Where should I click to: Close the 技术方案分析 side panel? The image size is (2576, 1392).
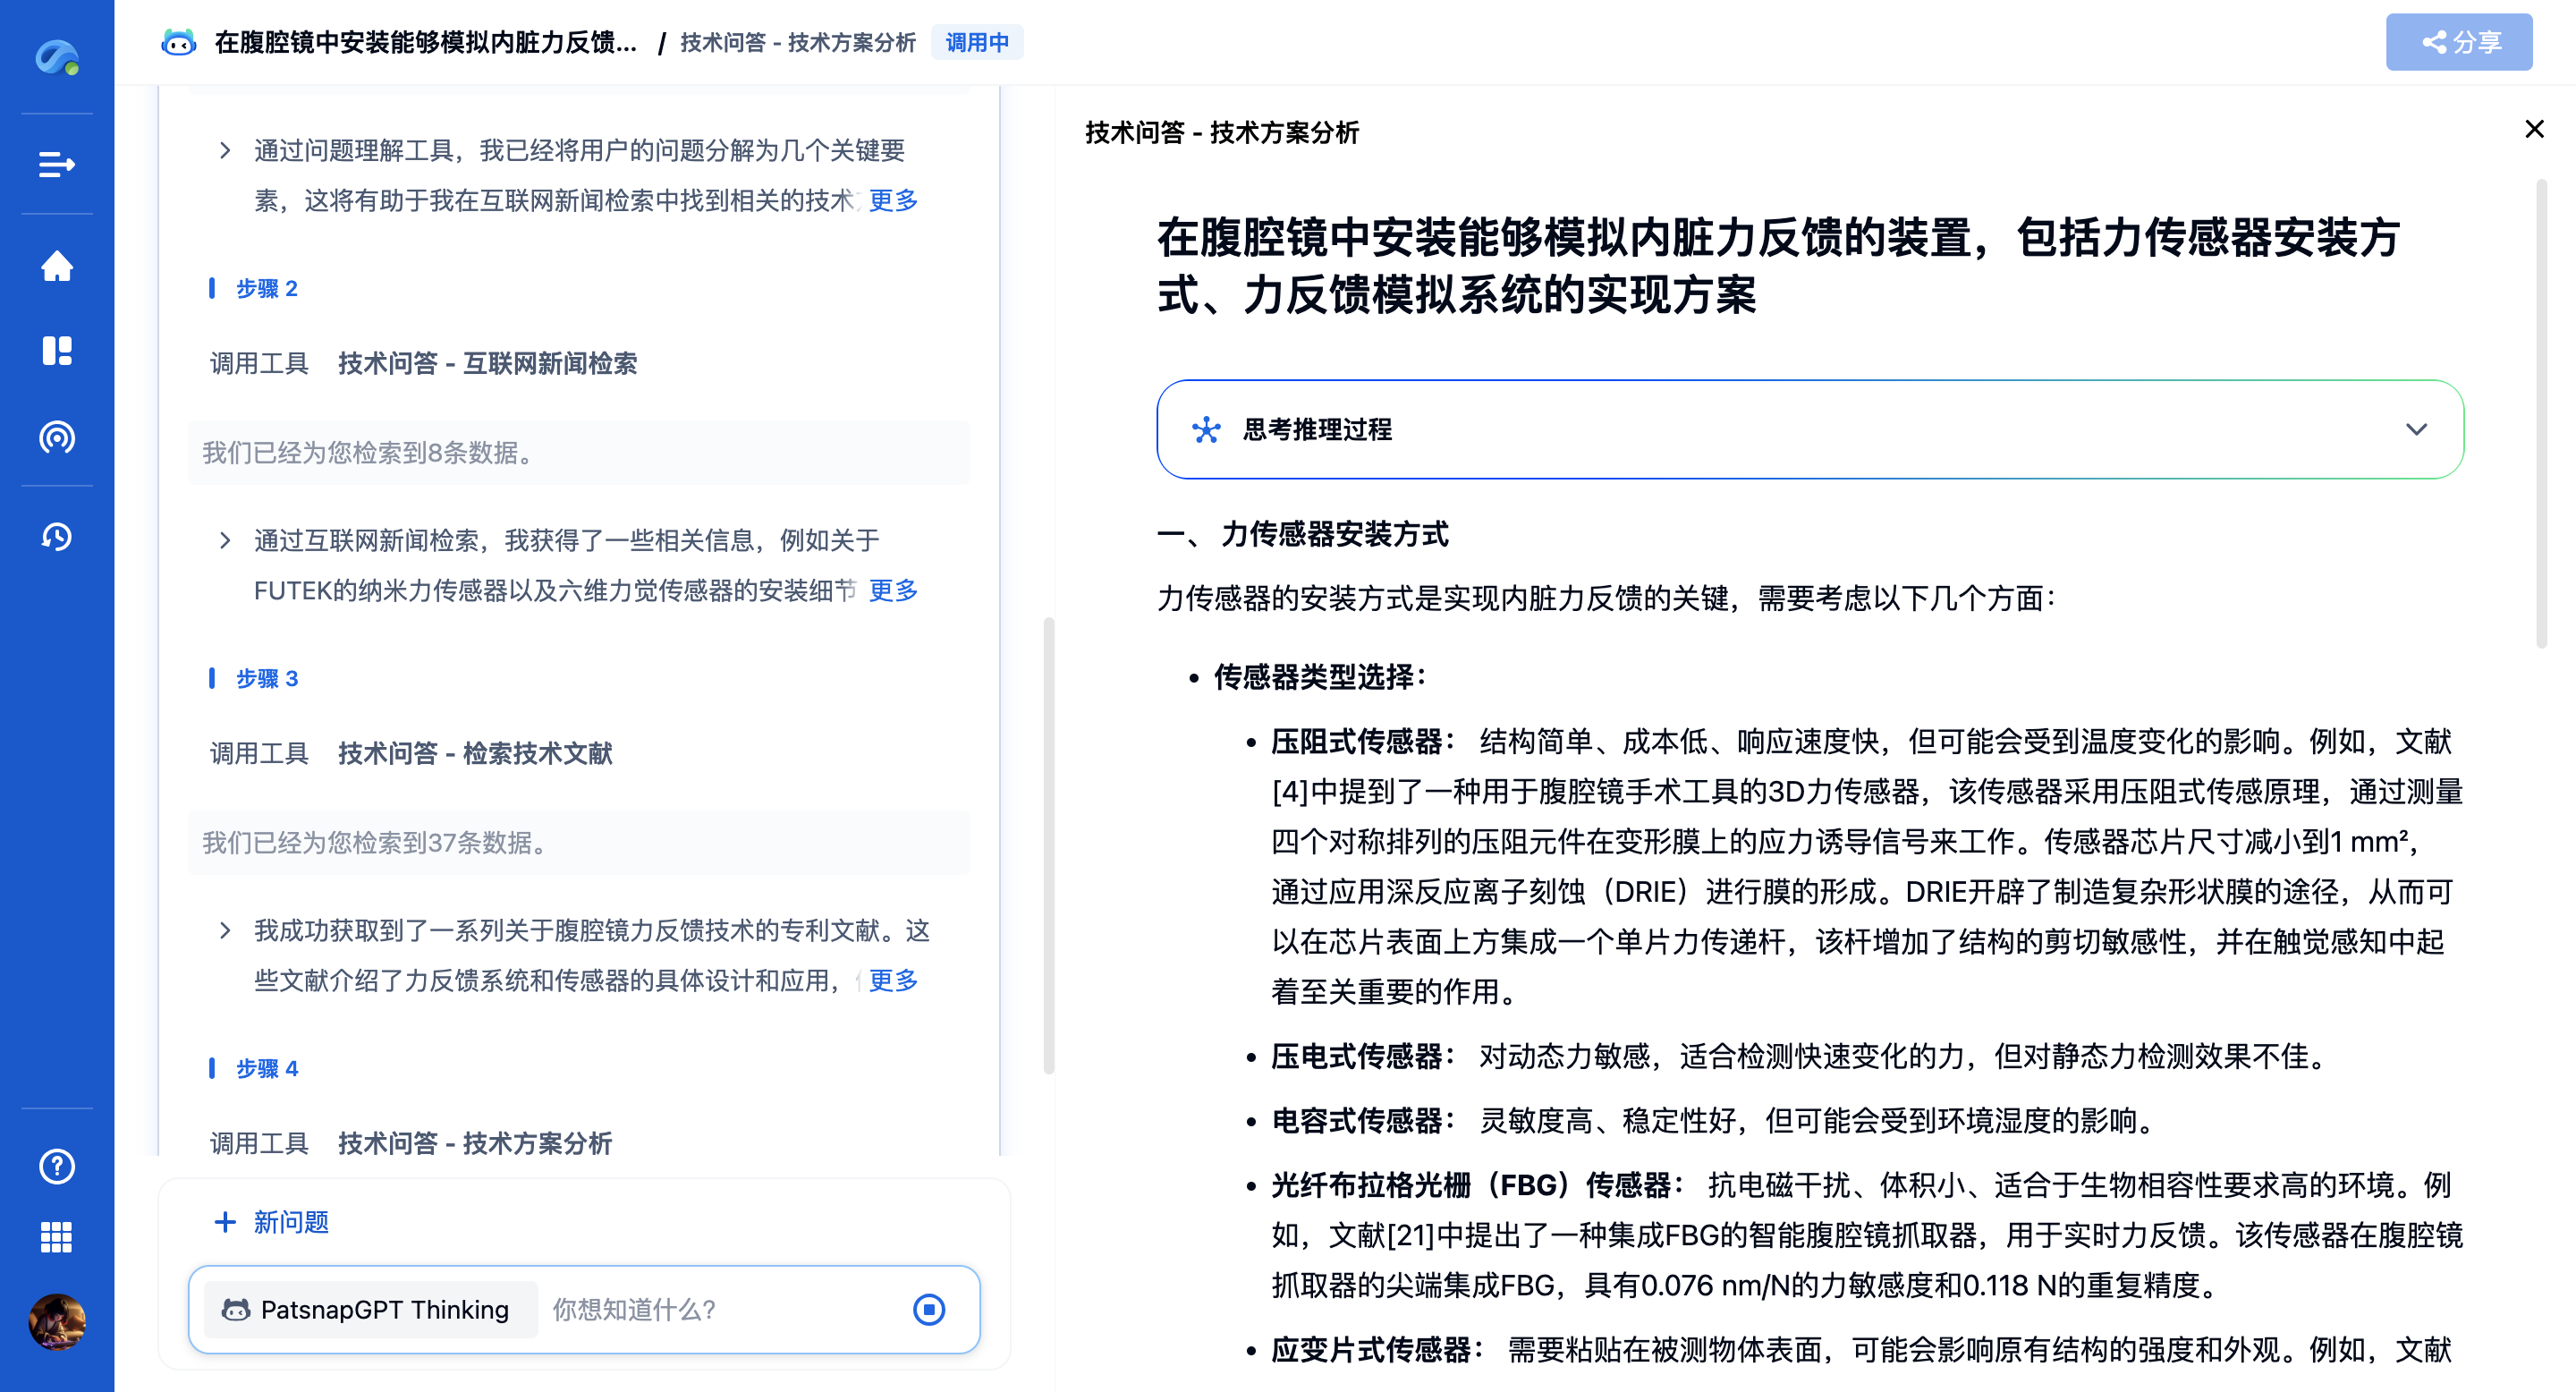click(x=2533, y=129)
